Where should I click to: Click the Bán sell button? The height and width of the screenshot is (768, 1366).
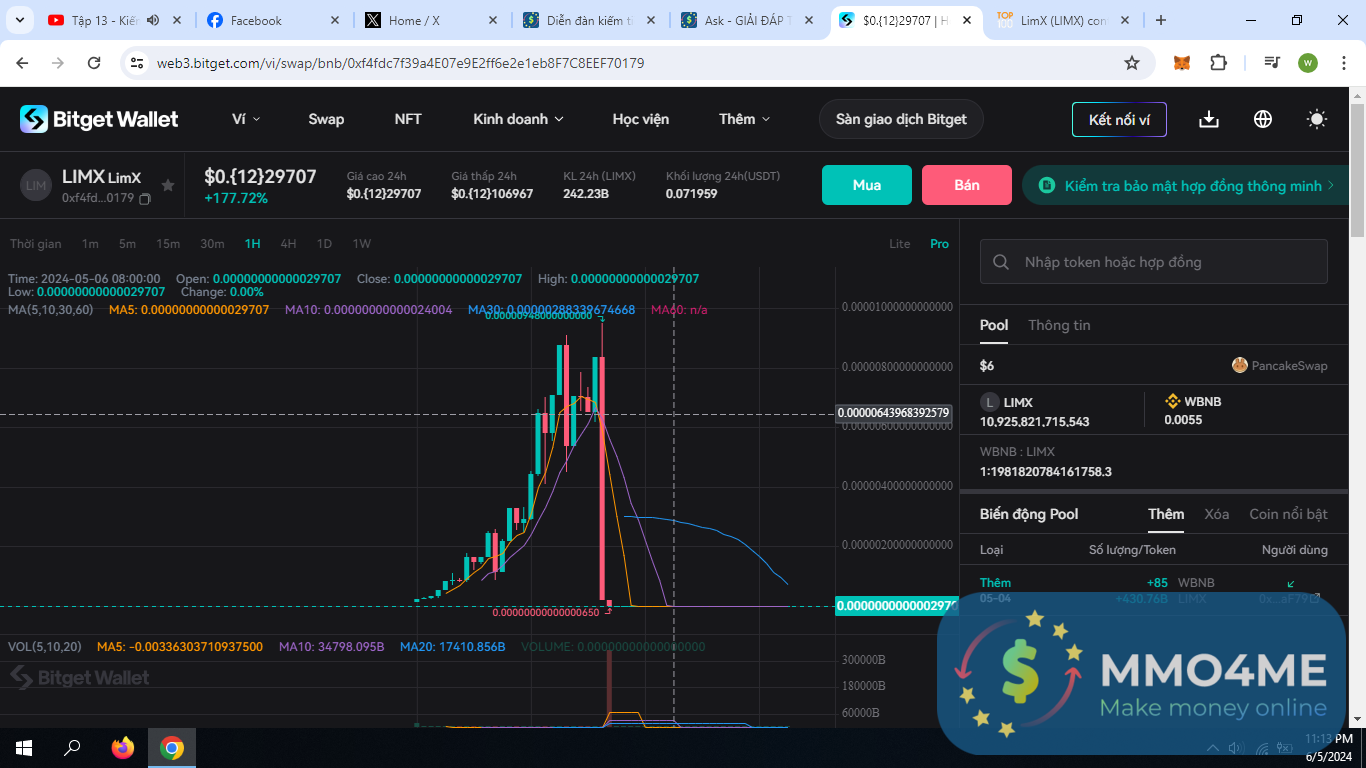[x=967, y=185]
